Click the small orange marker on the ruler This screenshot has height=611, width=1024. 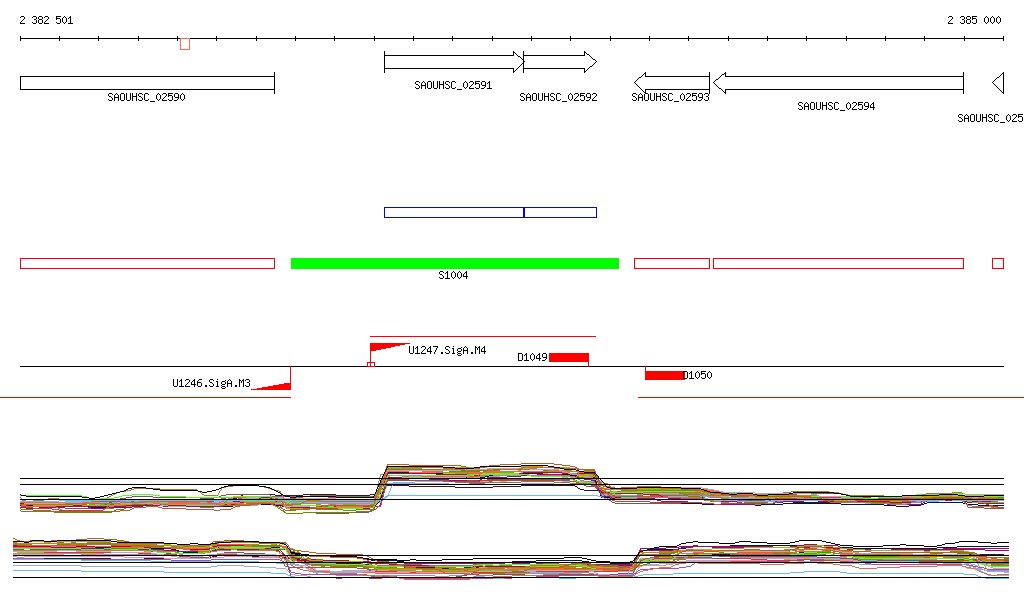(185, 44)
